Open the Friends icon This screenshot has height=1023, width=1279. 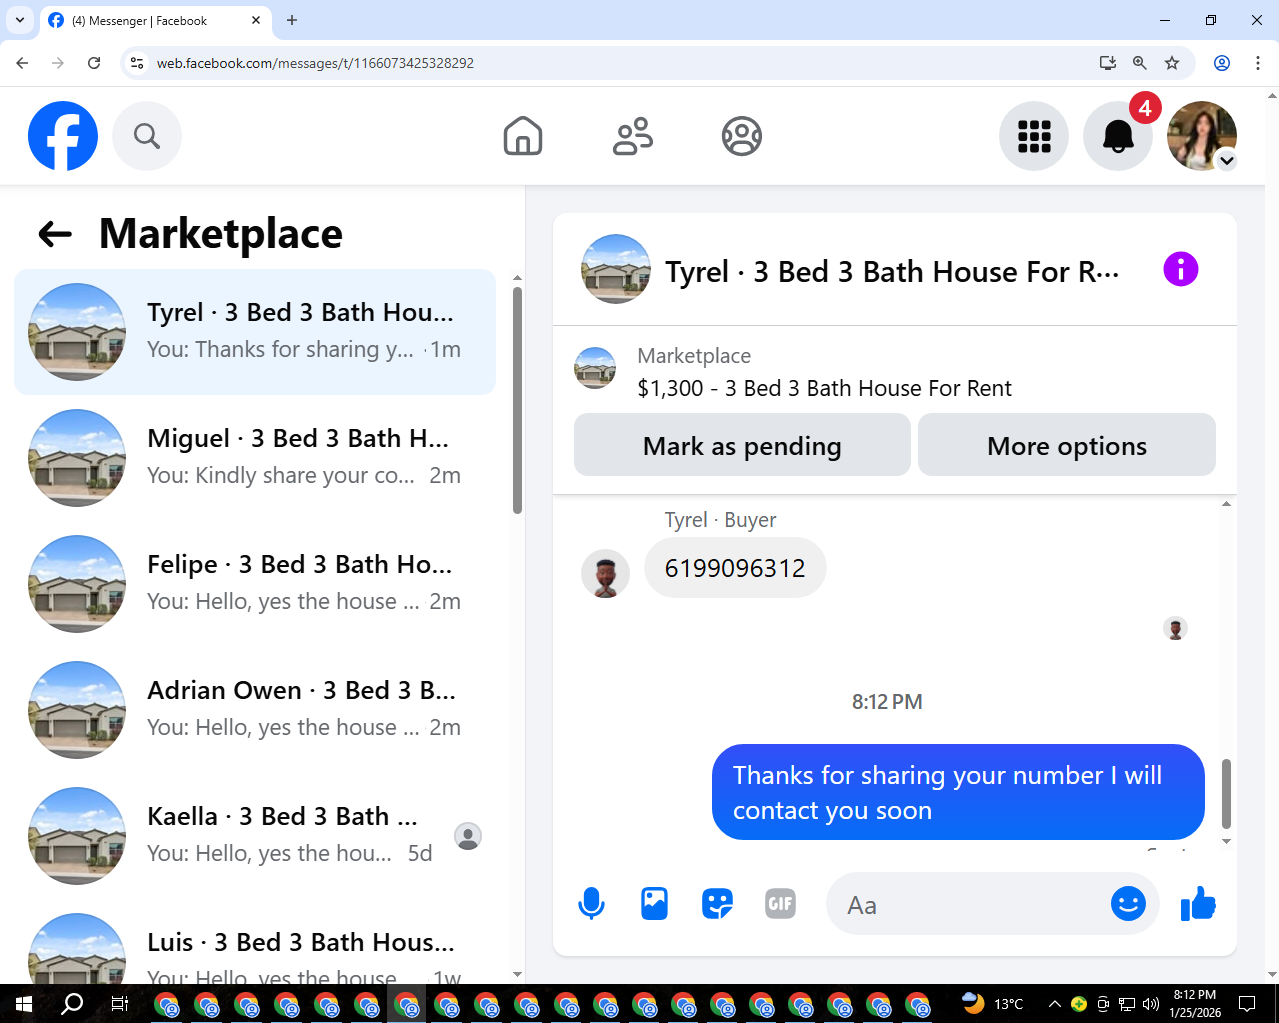[x=632, y=136]
